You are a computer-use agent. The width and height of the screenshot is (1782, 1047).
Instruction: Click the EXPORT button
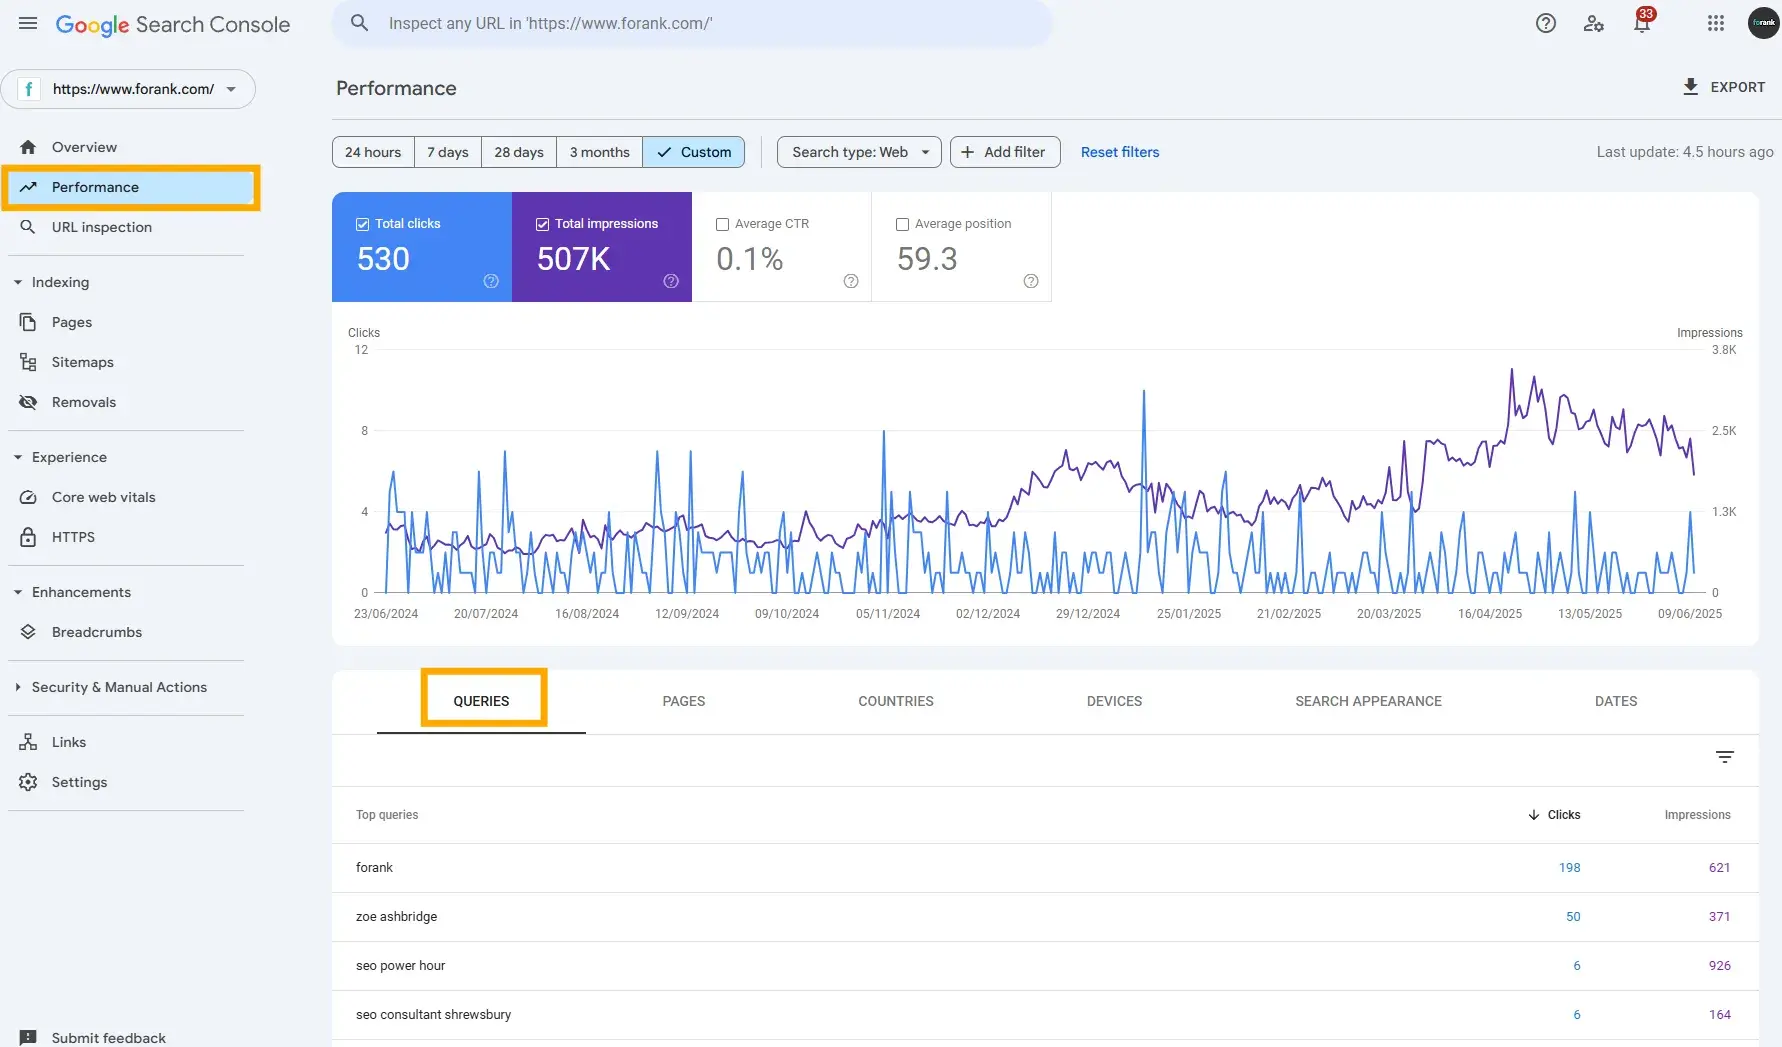pos(1723,87)
